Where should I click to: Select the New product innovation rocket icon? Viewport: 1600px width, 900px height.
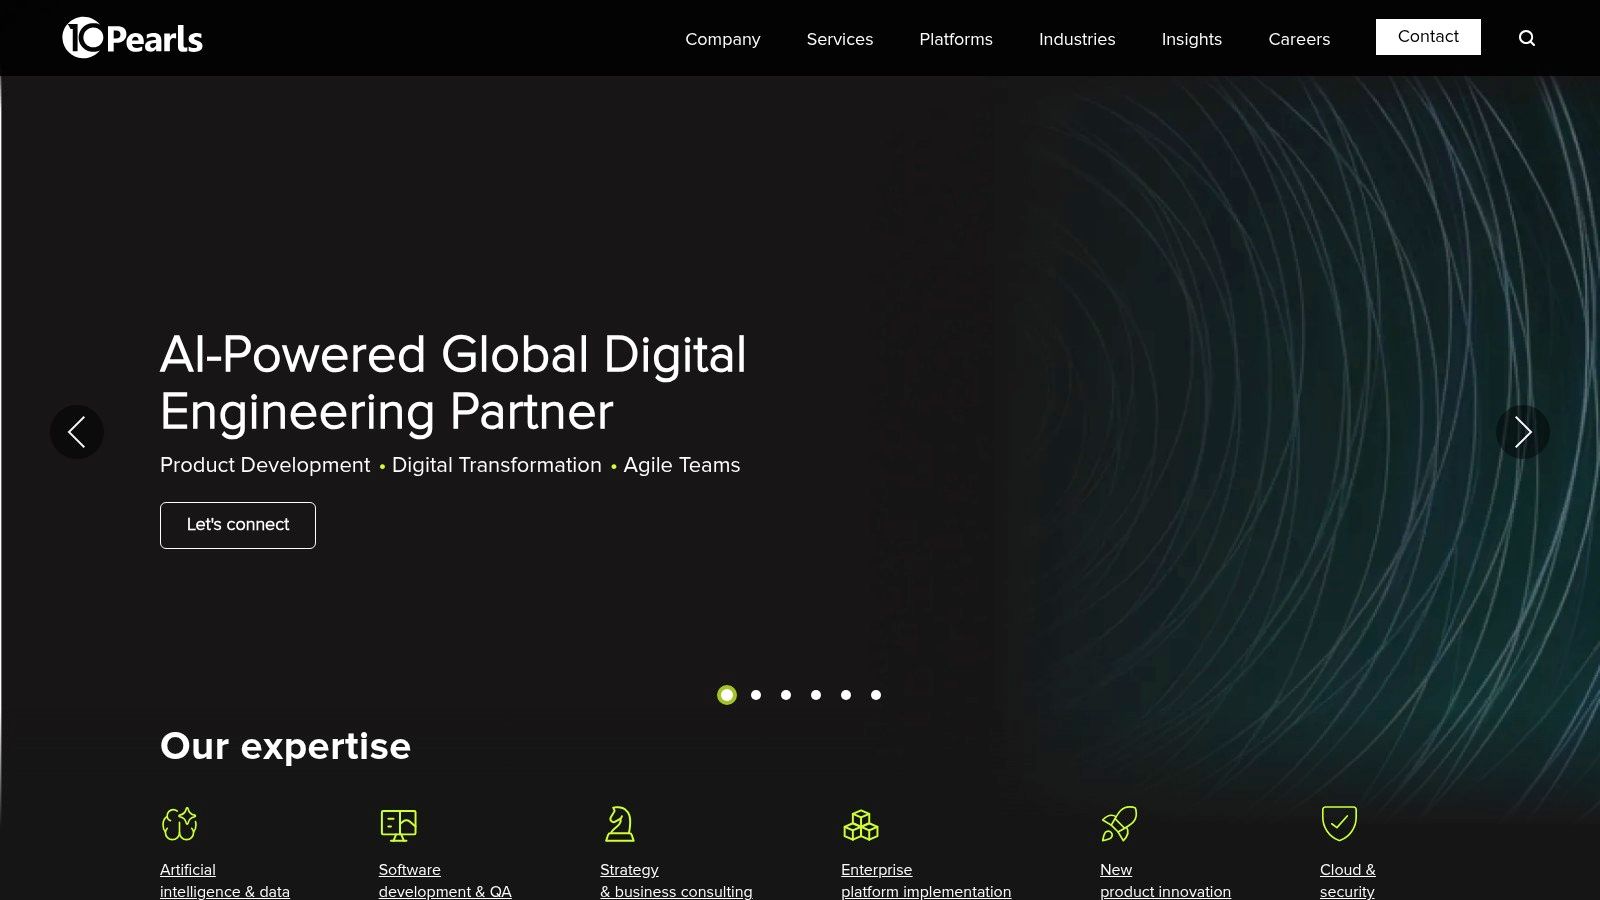(1118, 823)
